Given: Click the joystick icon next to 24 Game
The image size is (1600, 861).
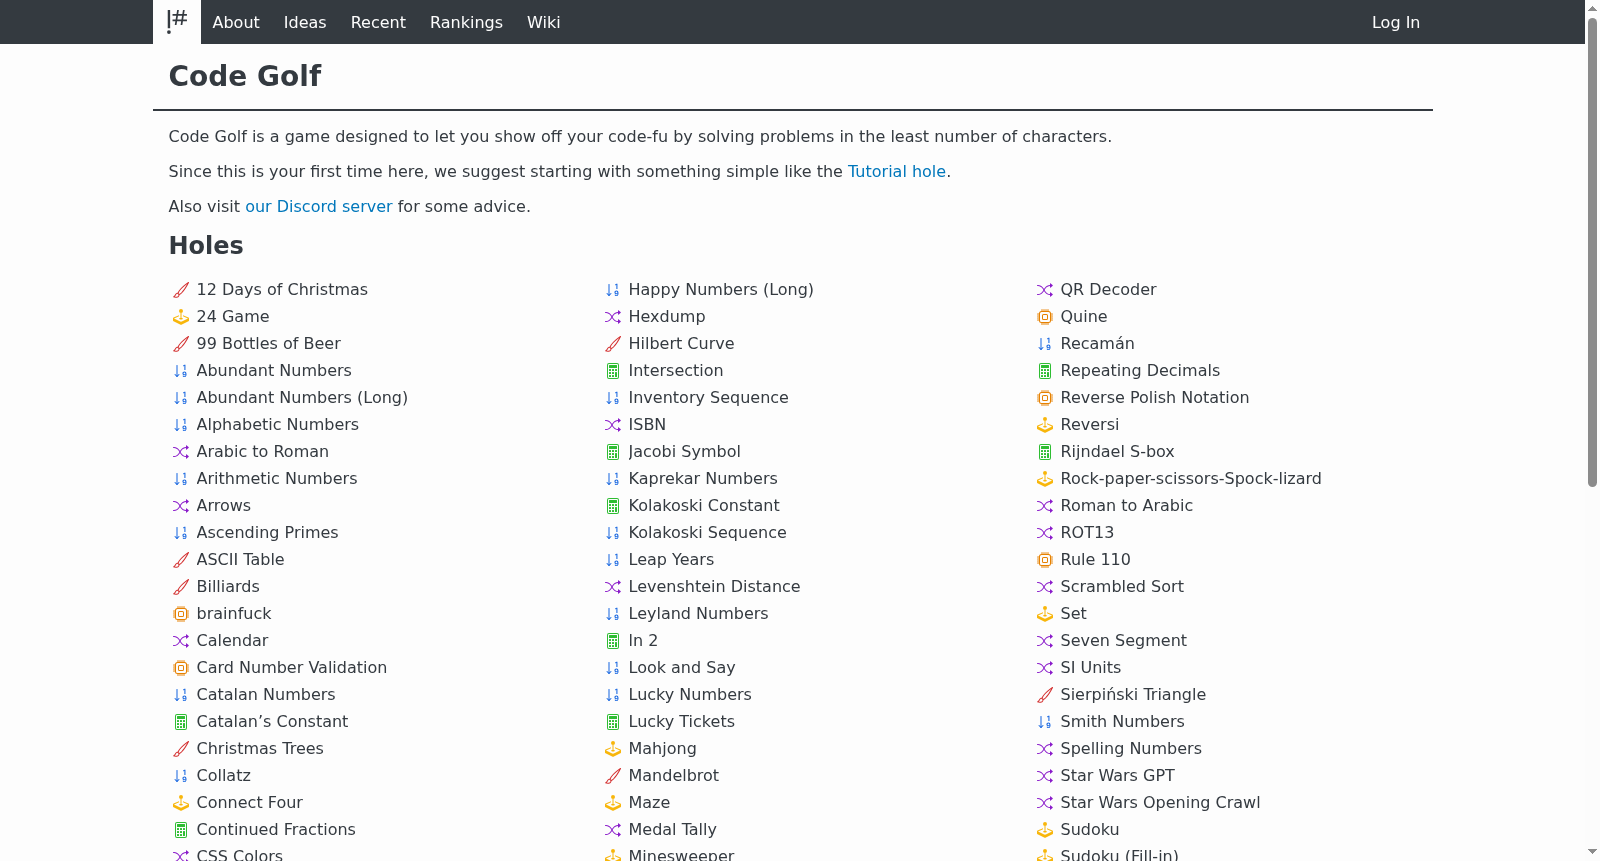Looking at the screenshot, I should pyautogui.click(x=181, y=317).
